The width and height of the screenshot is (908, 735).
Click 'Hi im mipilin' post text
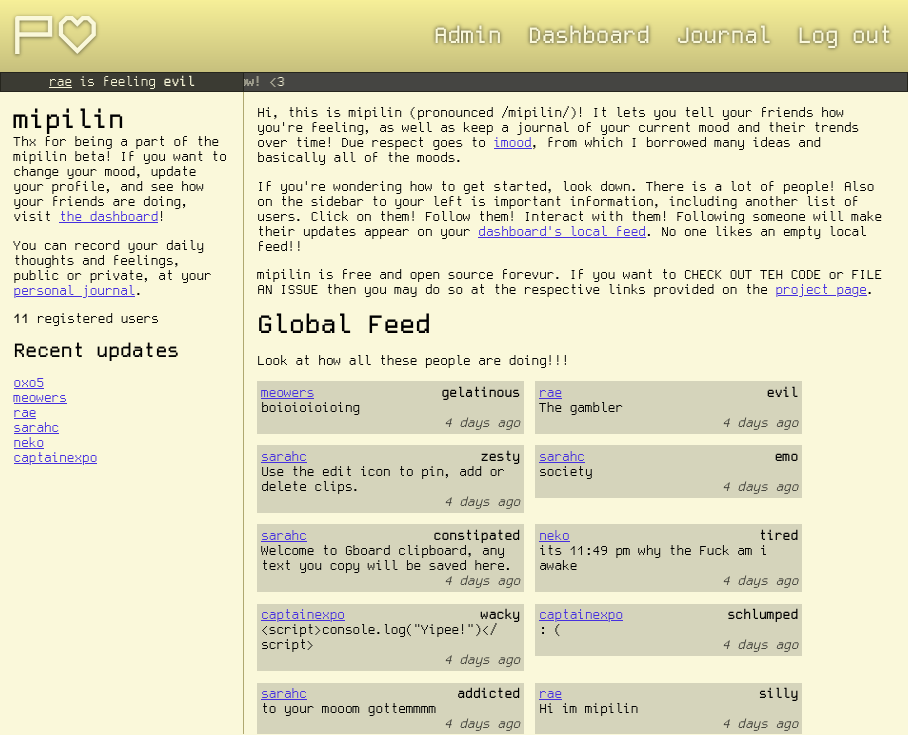pyautogui.click(x=589, y=708)
